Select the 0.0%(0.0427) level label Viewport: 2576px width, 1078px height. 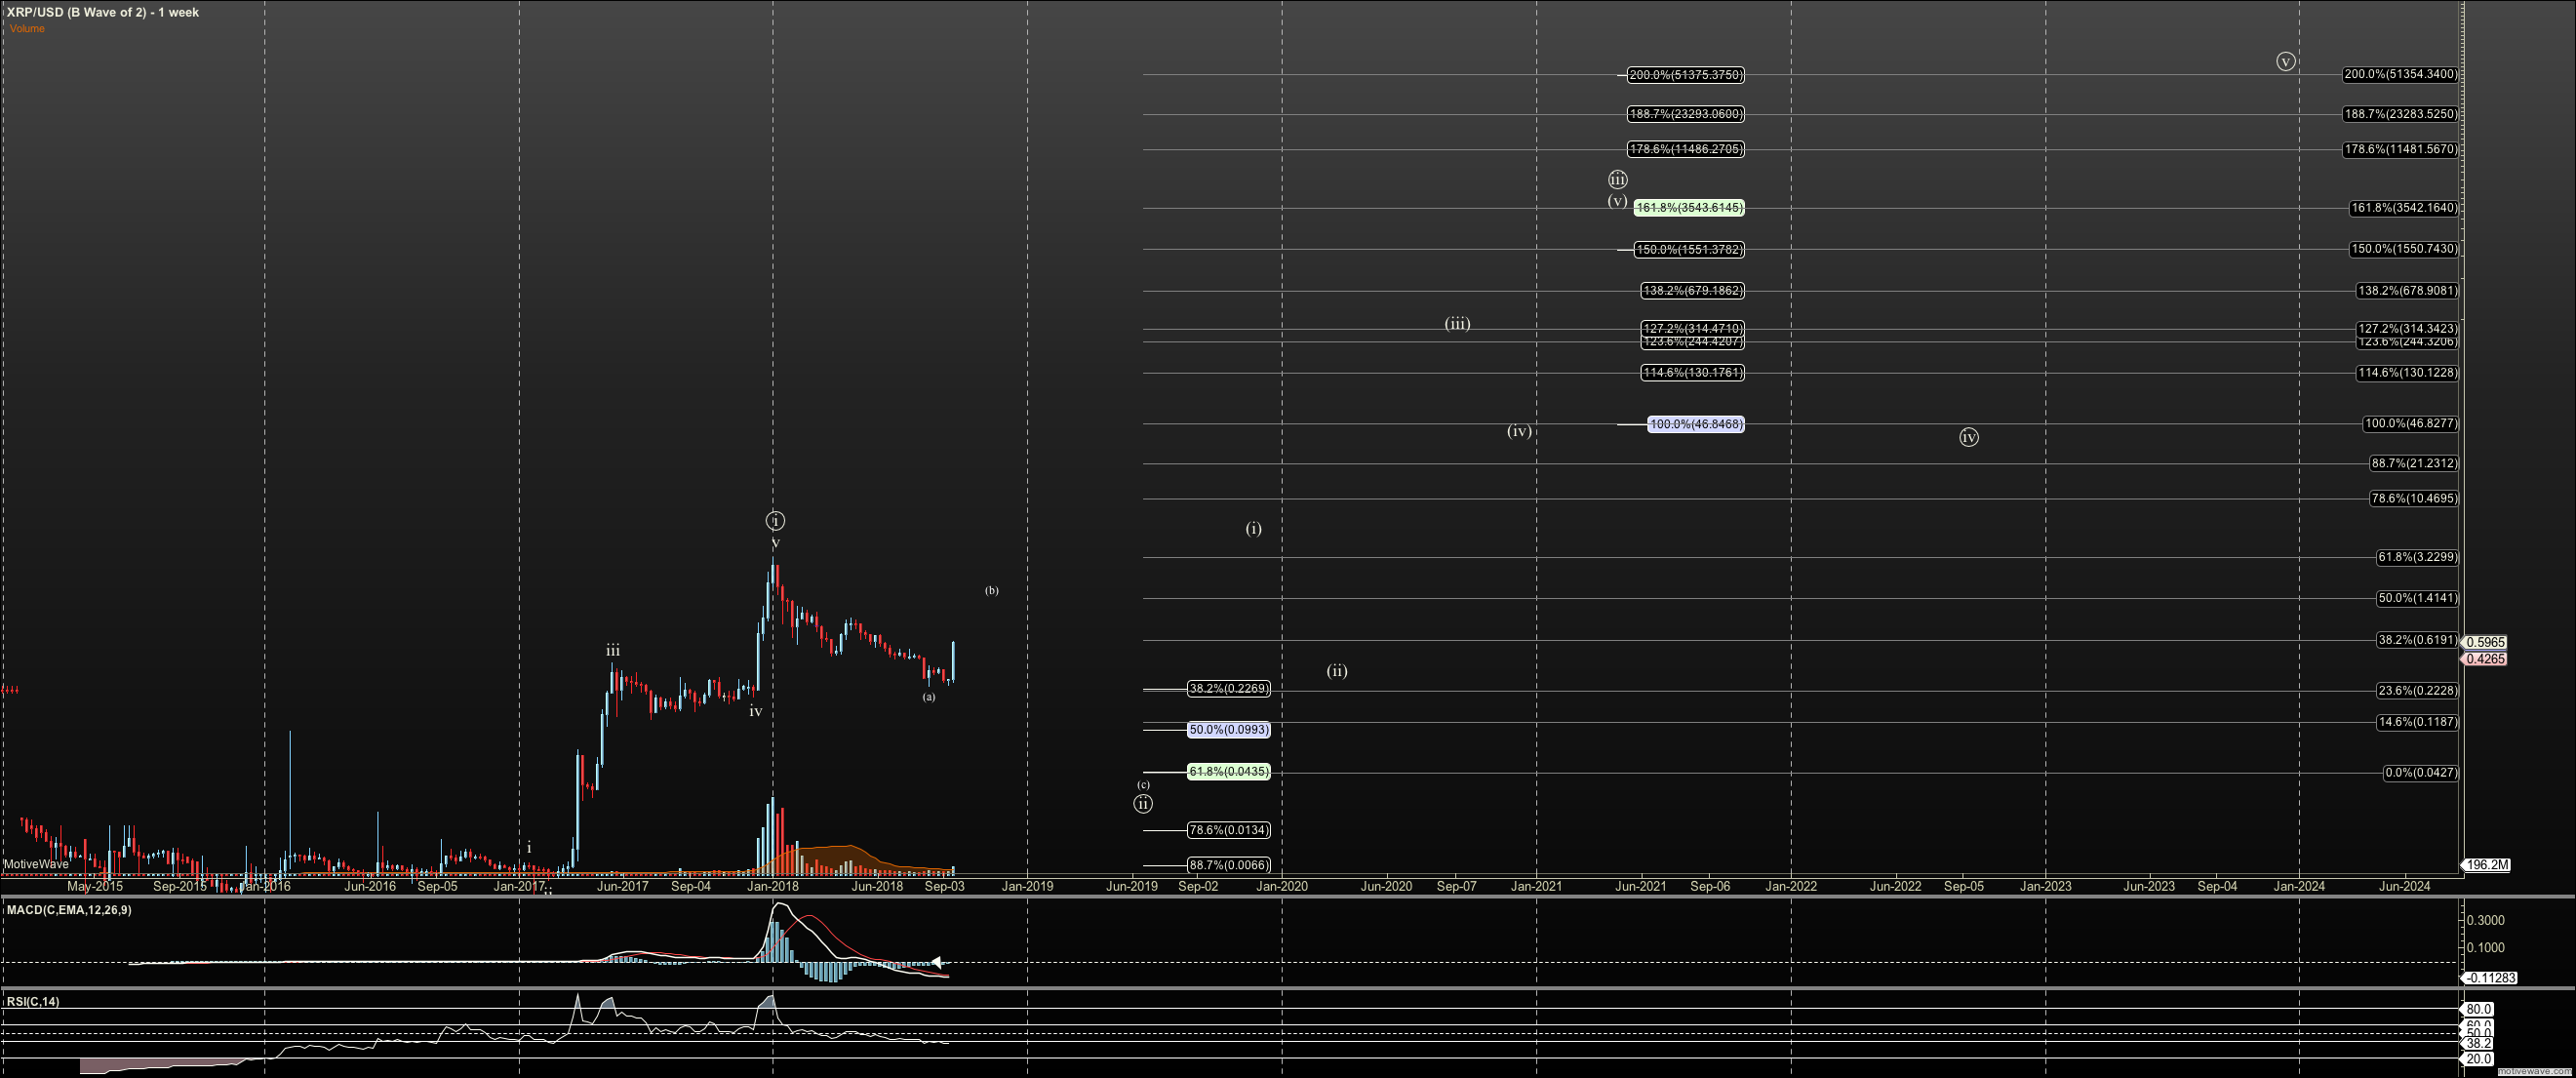pyautogui.click(x=2421, y=772)
